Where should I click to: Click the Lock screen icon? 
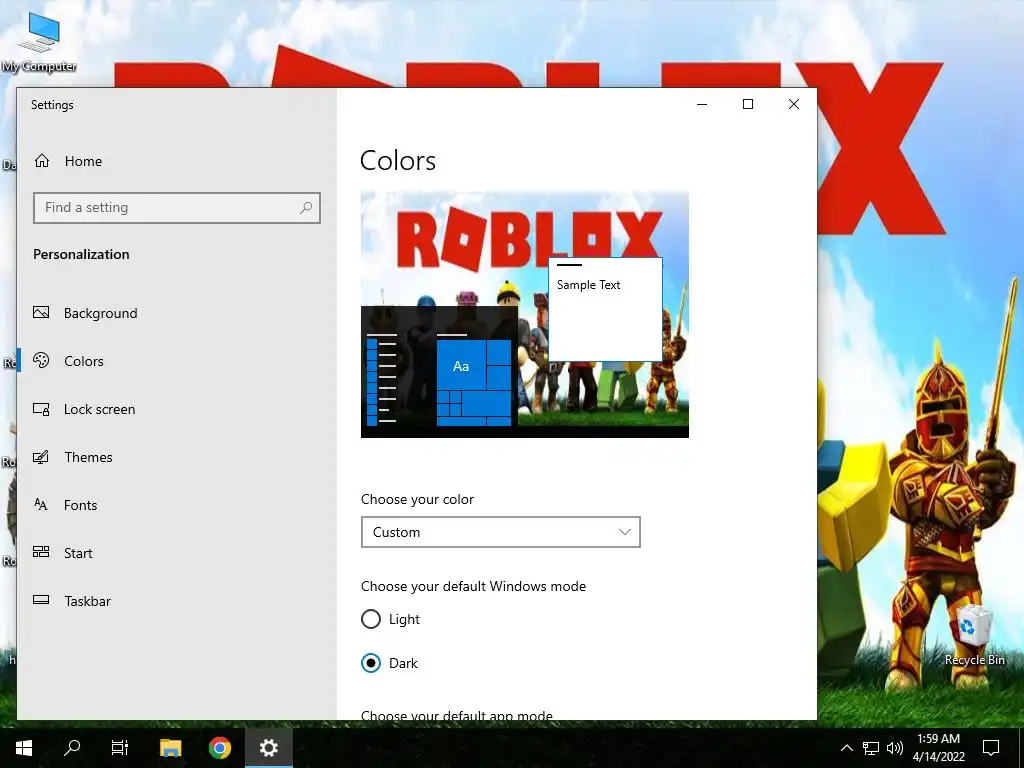click(41, 409)
